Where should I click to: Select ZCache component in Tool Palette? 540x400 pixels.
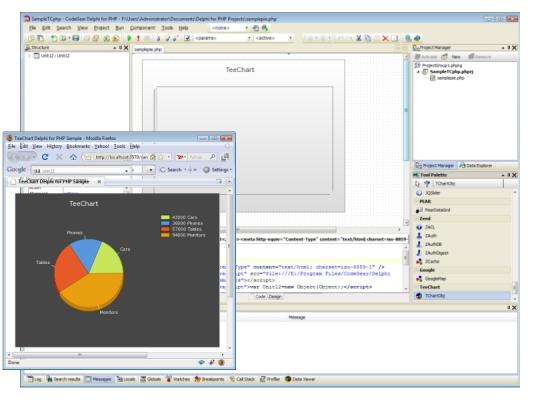coord(462,261)
